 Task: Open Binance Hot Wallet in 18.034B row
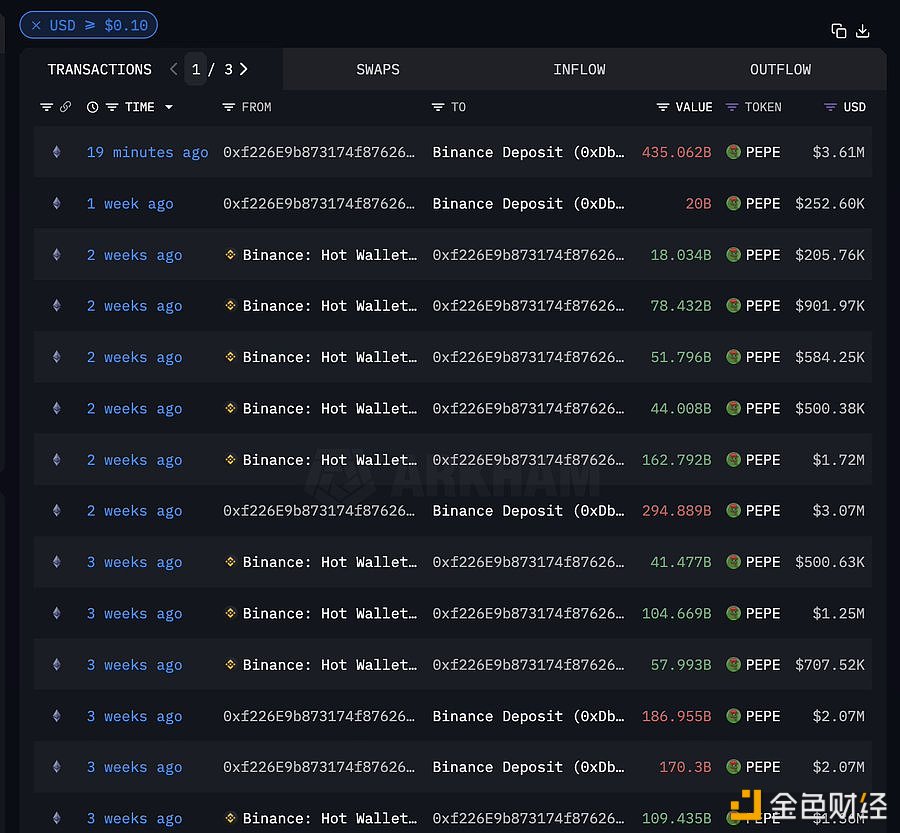click(329, 255)
